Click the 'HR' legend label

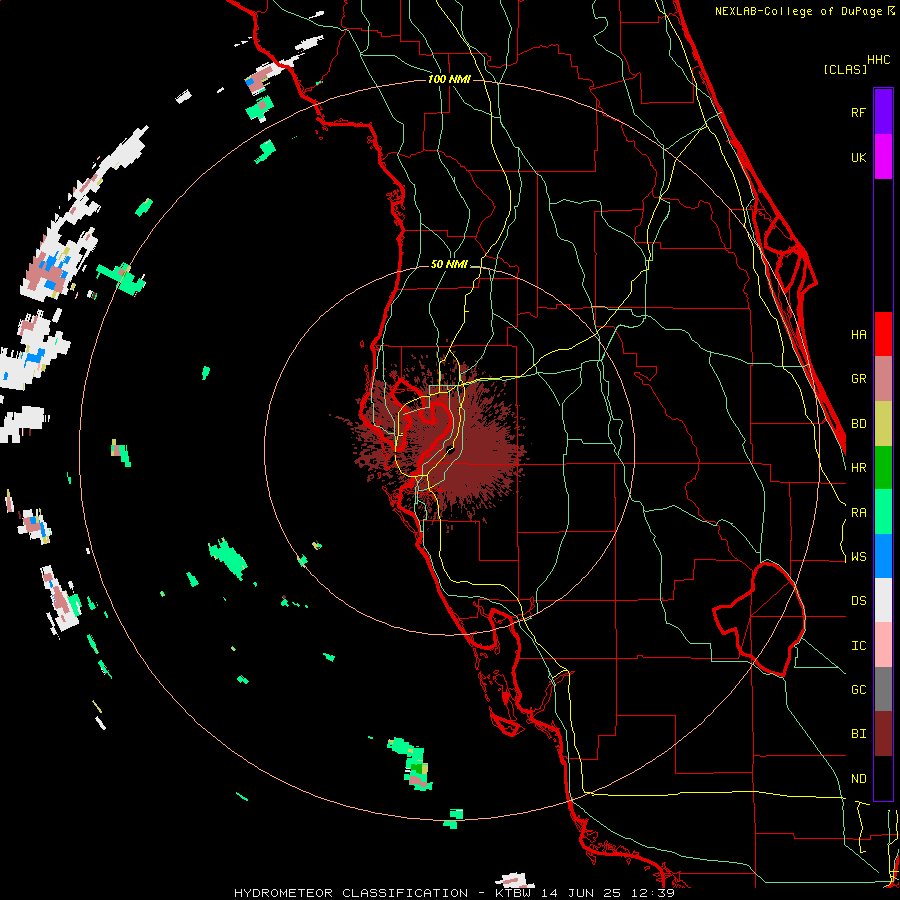(858, 468)
